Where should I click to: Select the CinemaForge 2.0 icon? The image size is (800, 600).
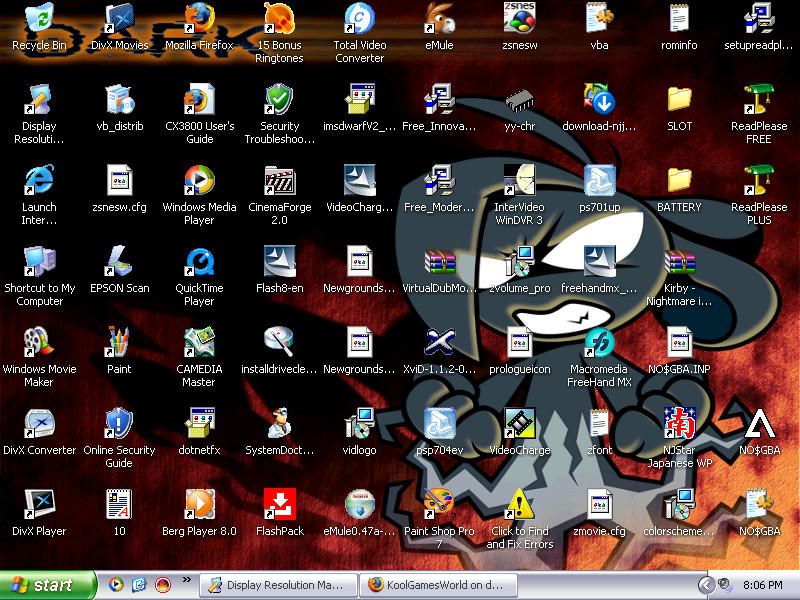[279, 180]
